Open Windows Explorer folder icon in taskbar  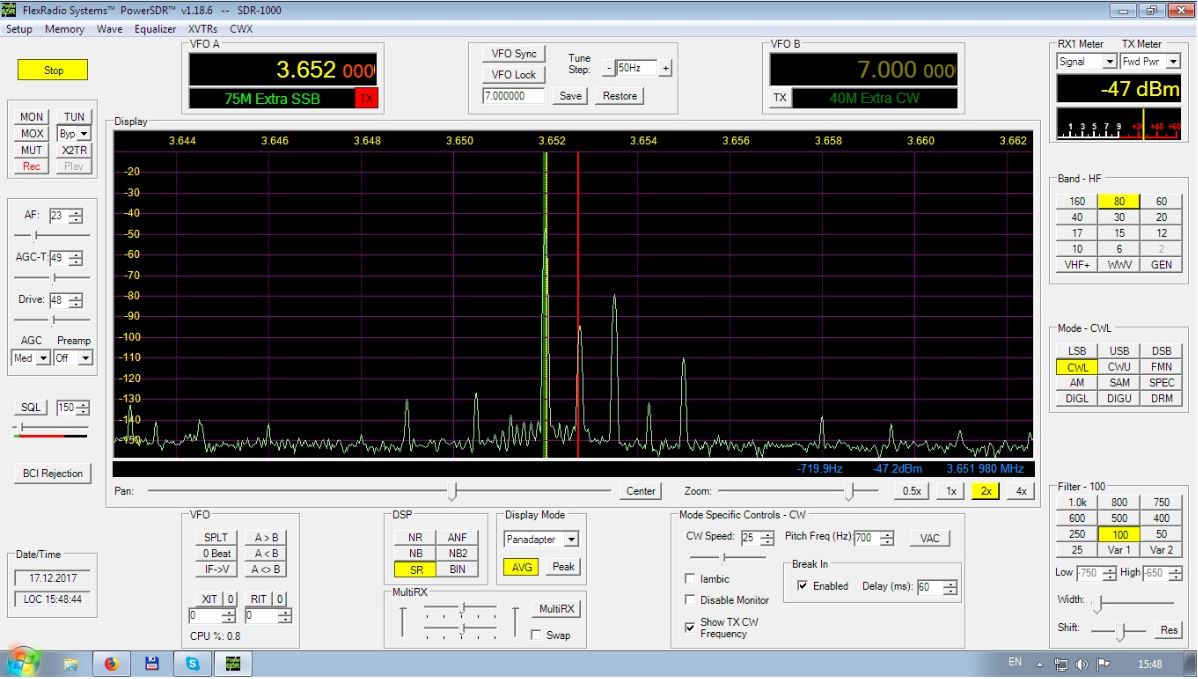click(71, 664)
